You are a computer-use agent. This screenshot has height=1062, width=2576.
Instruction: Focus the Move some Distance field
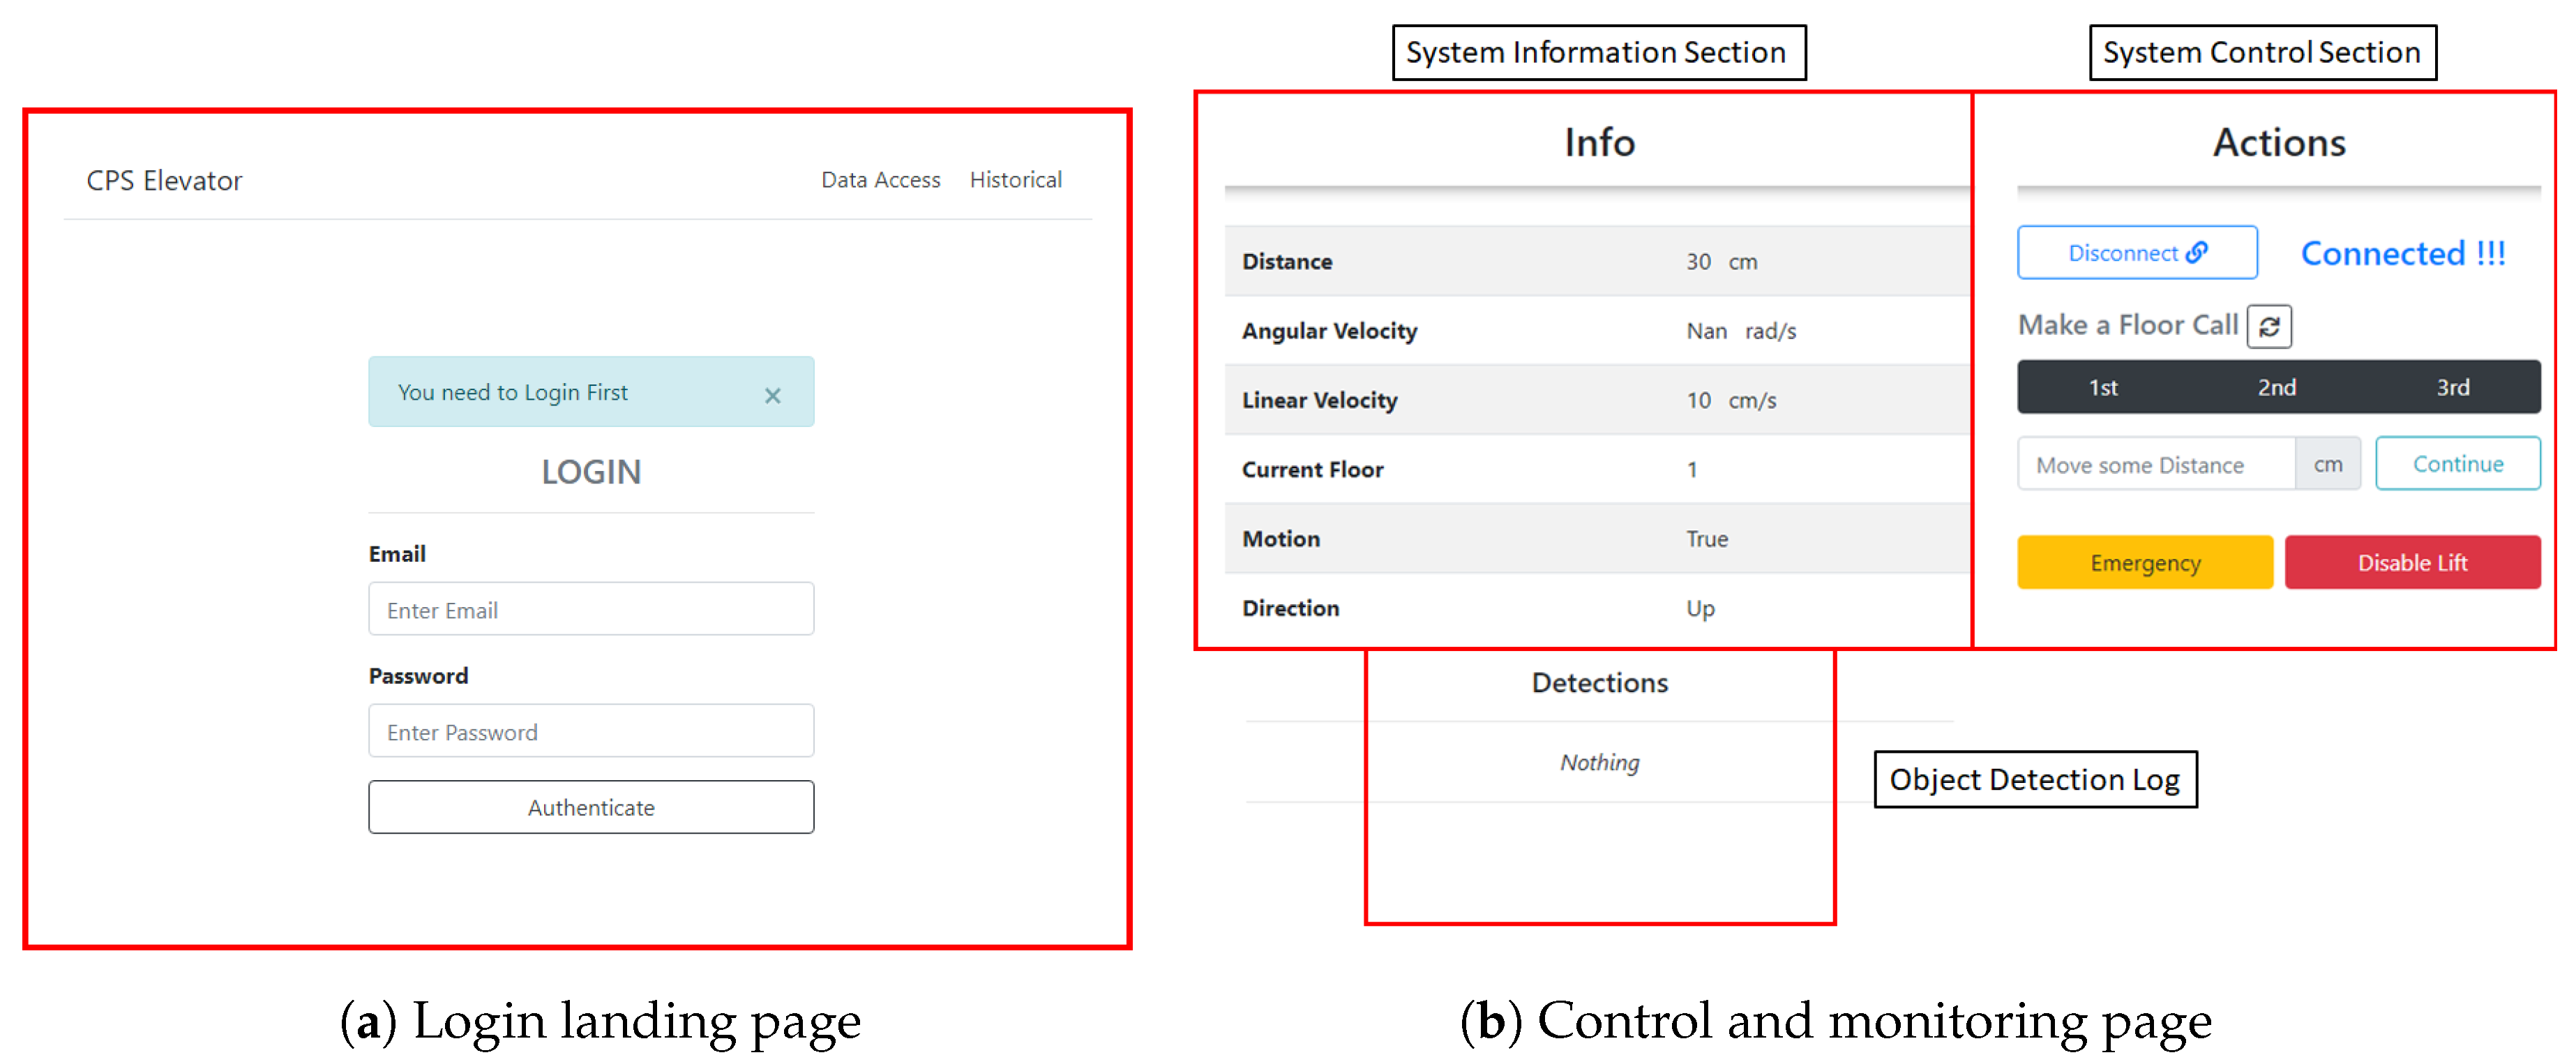[x=2155, y=465]
